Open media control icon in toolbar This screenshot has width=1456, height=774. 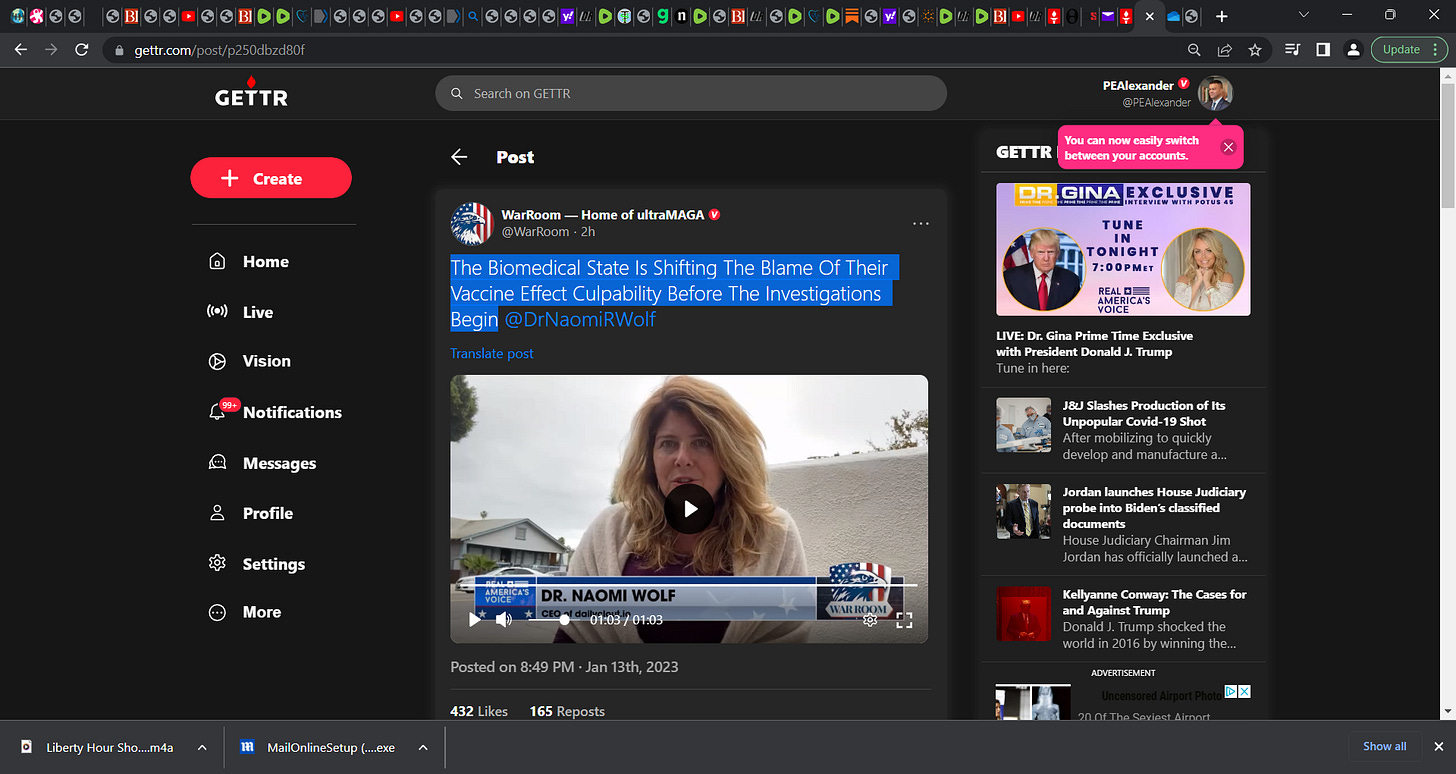pos(1292,49)
